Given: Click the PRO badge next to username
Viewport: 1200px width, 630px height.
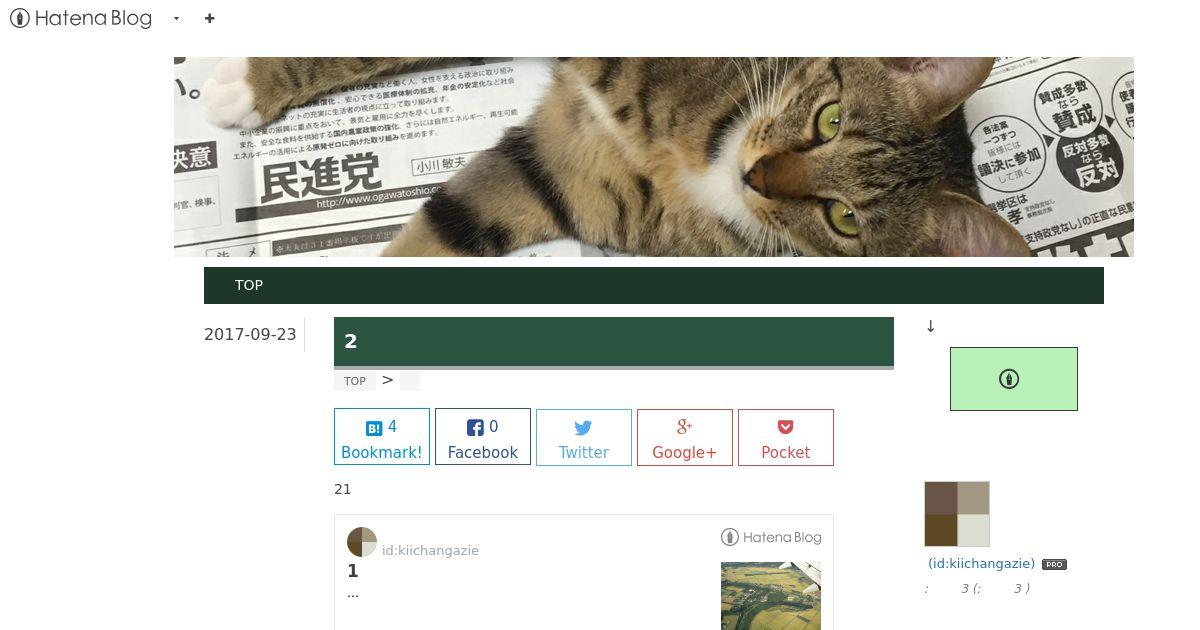Looking at the screenshot, I should 1054,565.
